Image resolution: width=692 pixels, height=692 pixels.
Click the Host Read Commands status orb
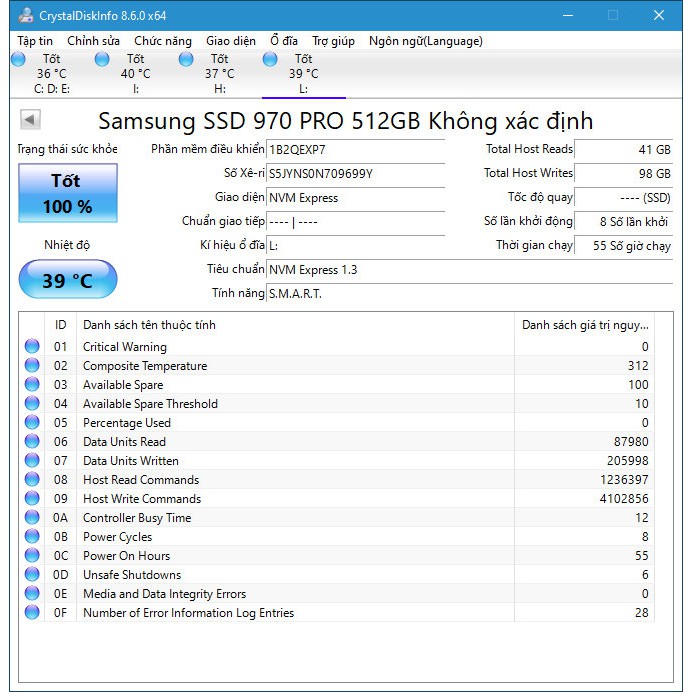click(32, 479)
